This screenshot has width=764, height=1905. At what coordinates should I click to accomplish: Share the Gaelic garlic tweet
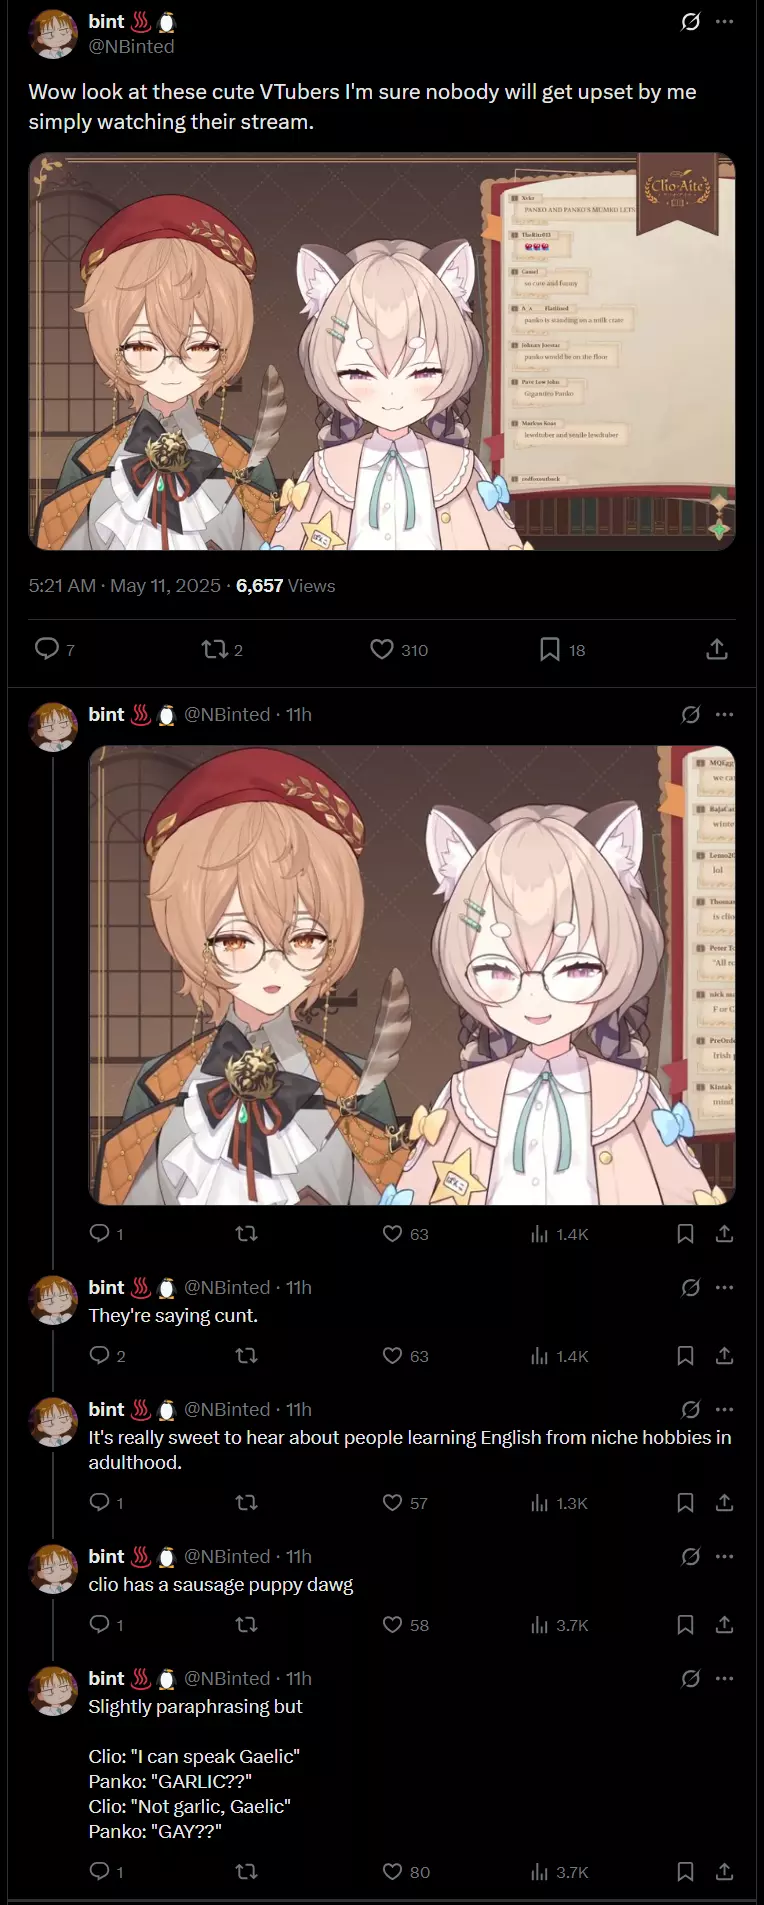pyautogui.click(x=725, y=1870)
